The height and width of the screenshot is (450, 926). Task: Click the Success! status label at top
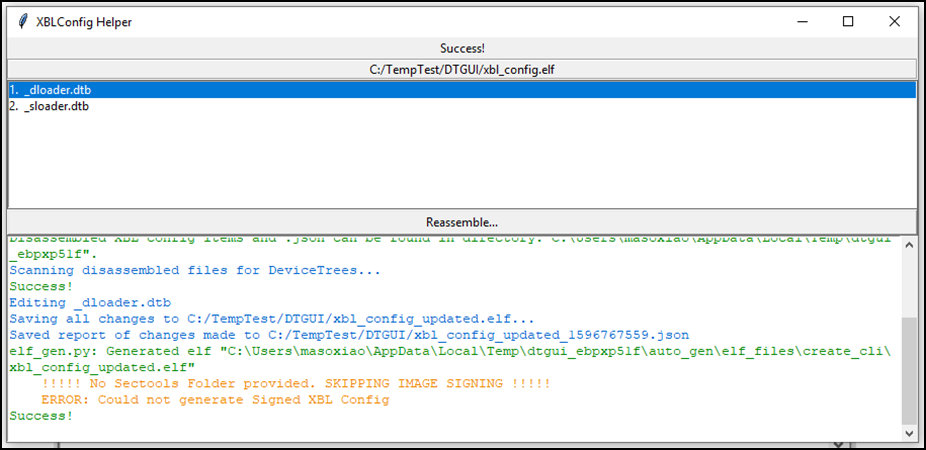[462, 48]
